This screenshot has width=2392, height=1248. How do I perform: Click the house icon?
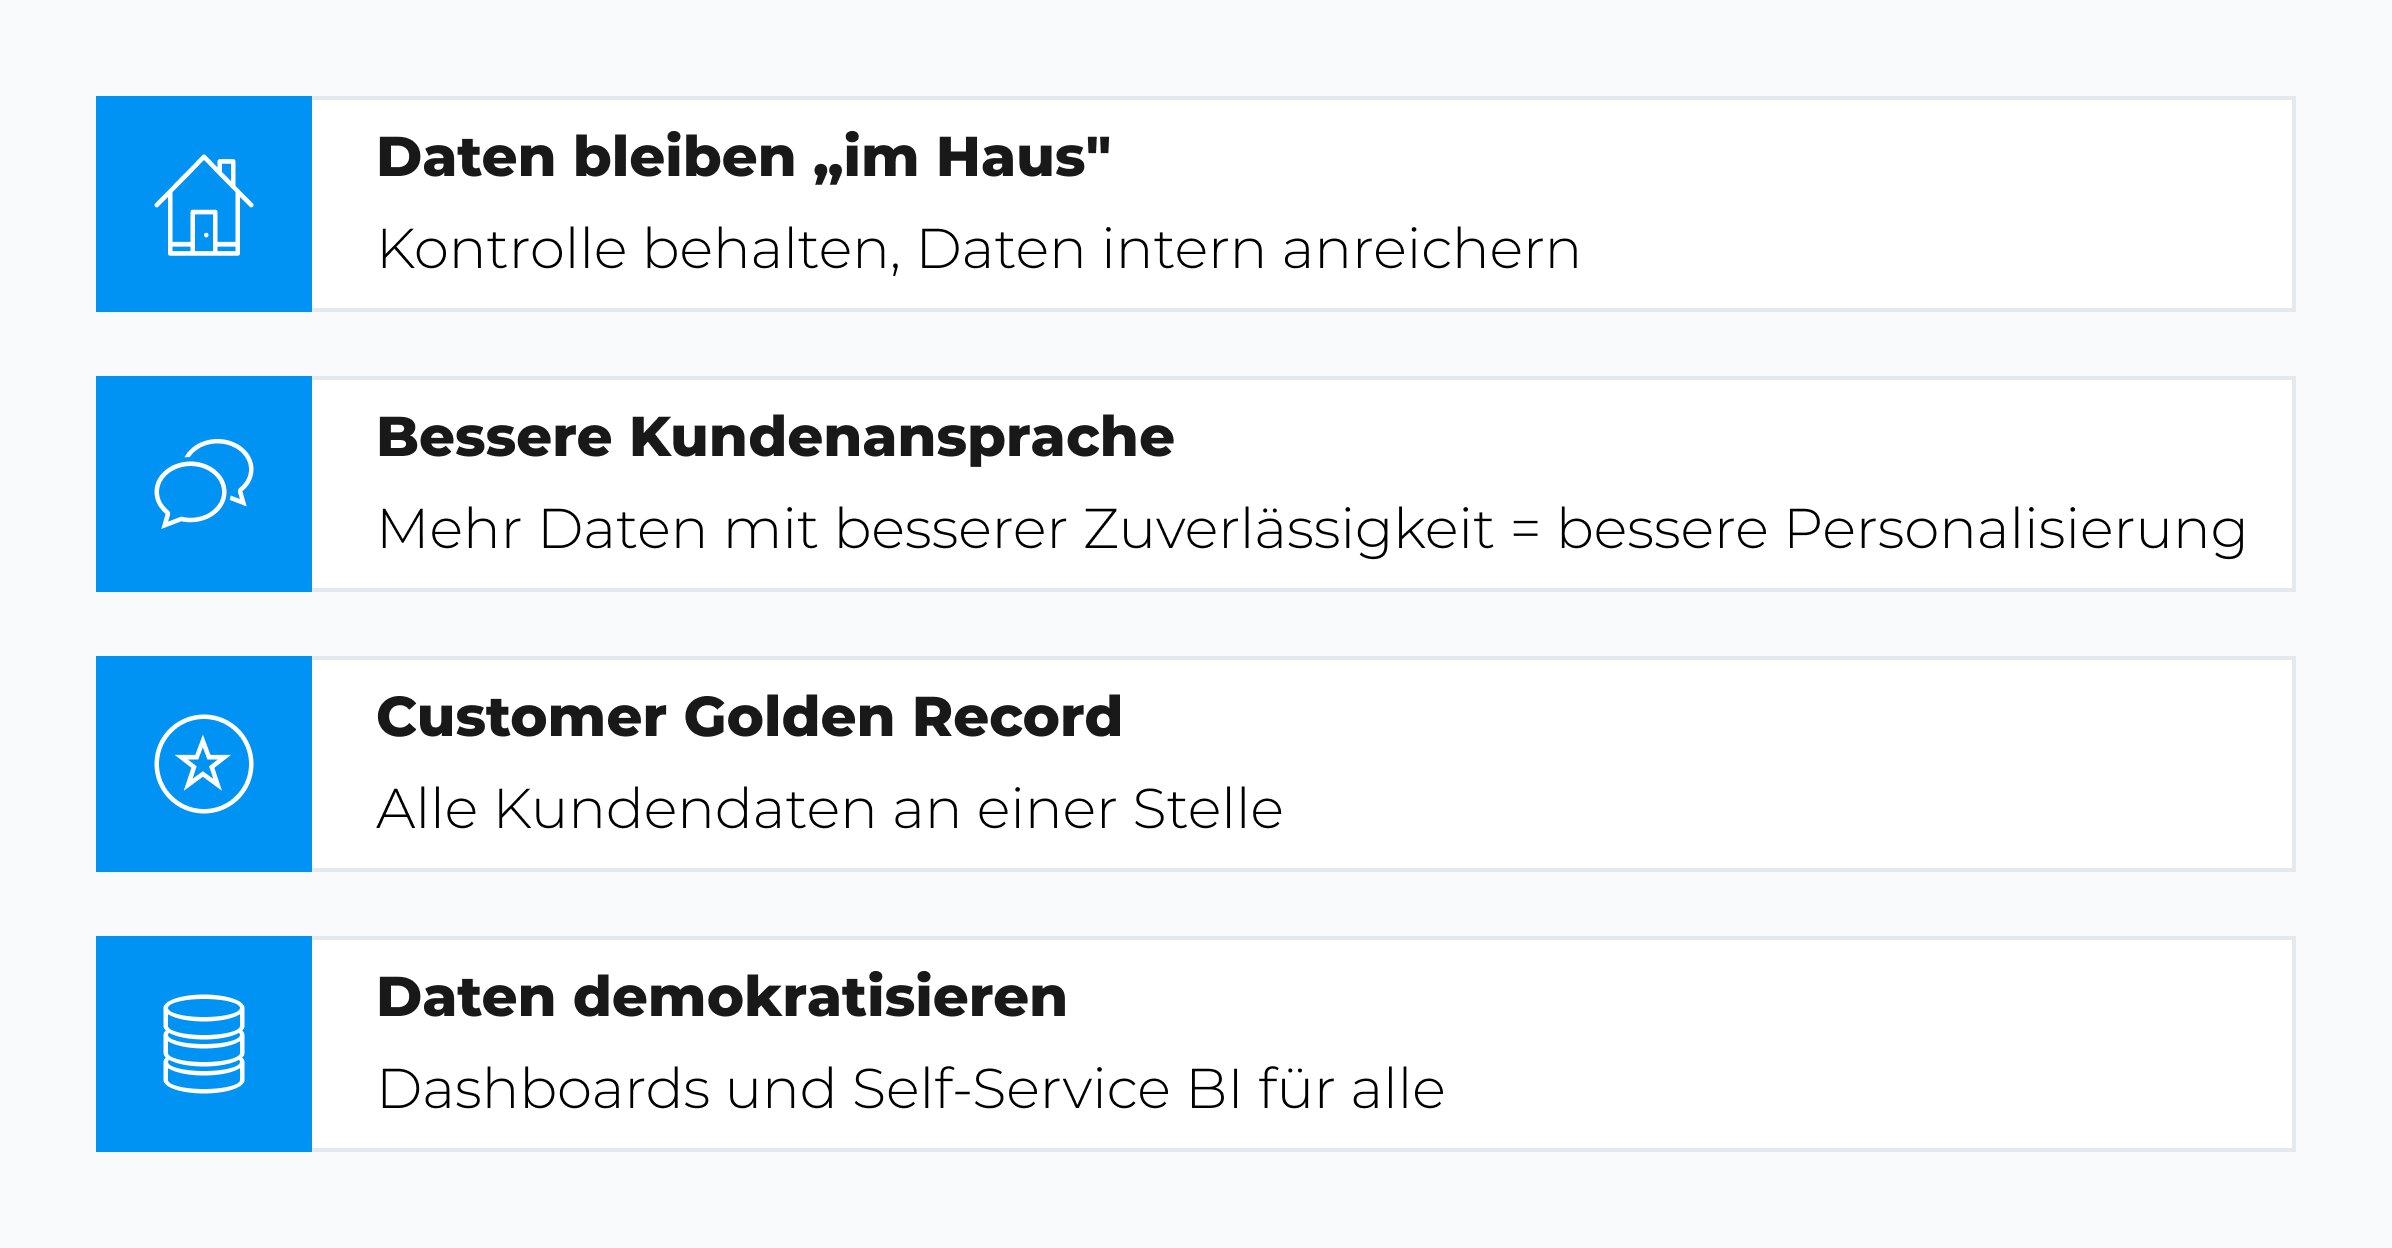(204, 205)
